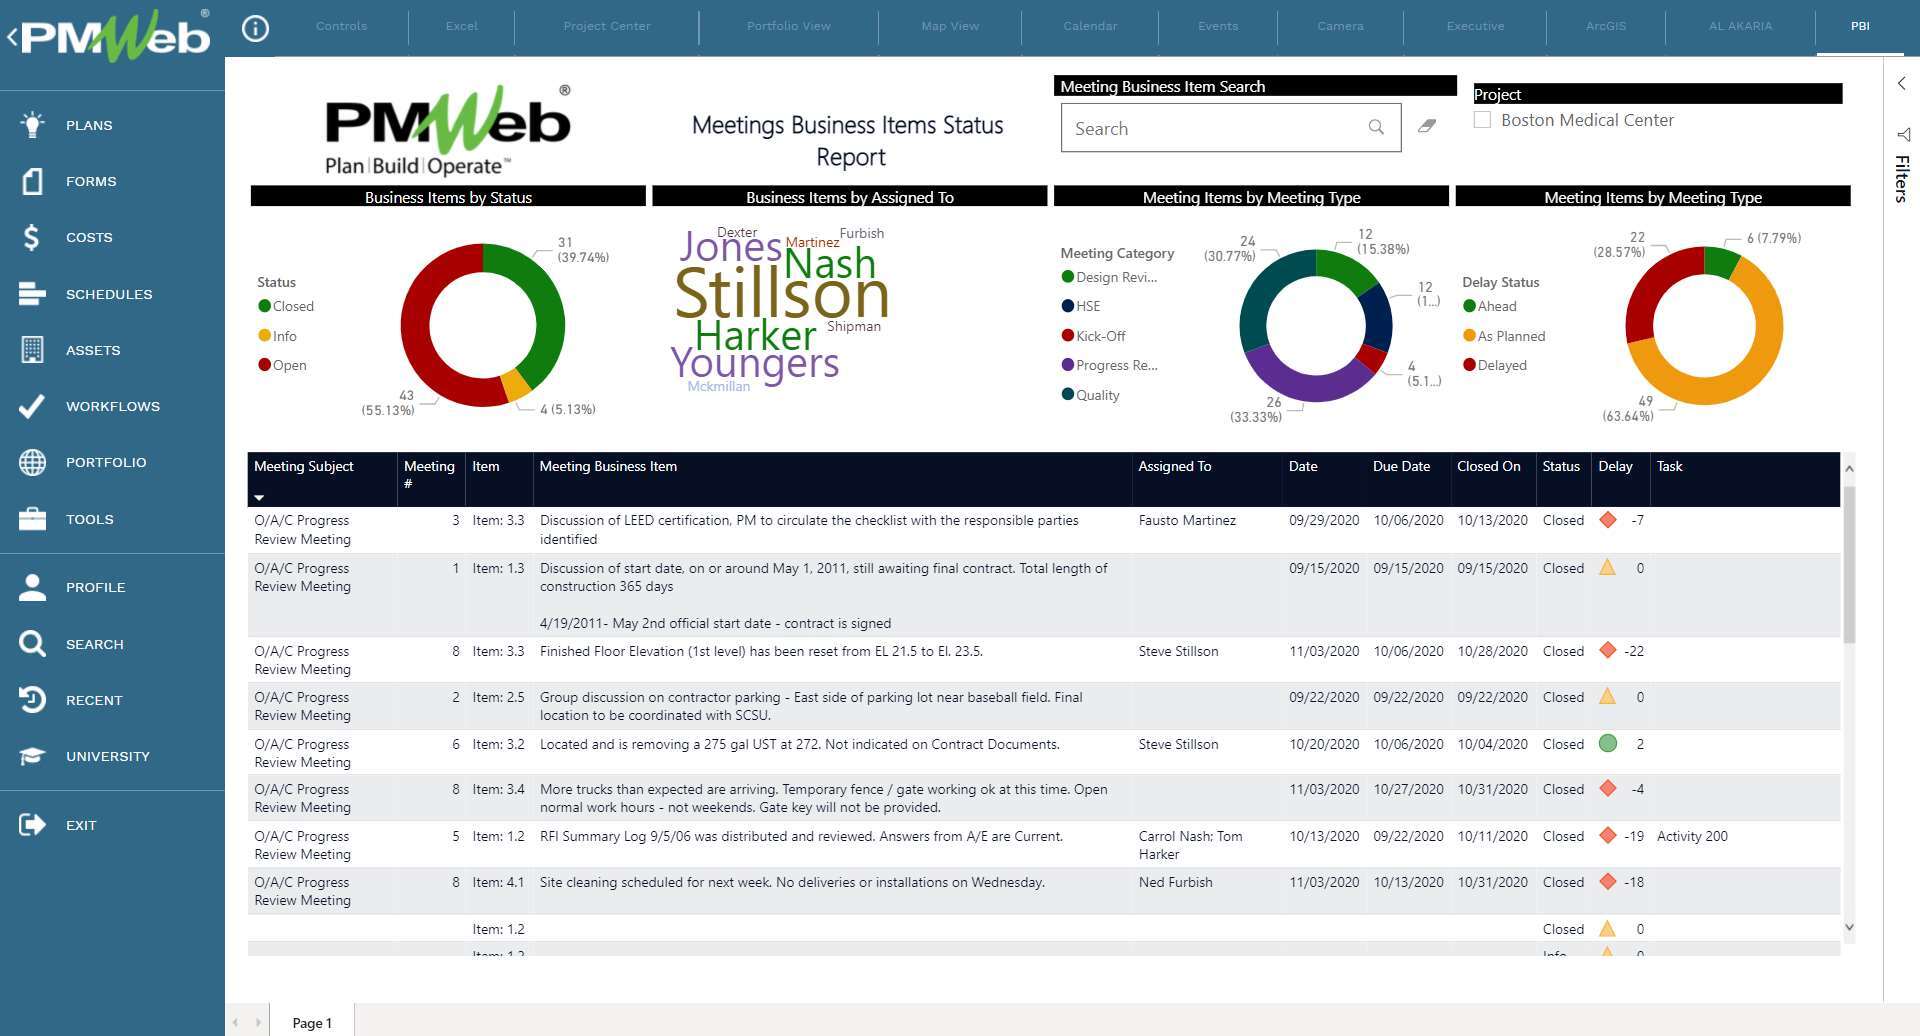Collapse the sidebar using PMWeb logo arrow
The image size is (1920, 1036).
point(12,38)
